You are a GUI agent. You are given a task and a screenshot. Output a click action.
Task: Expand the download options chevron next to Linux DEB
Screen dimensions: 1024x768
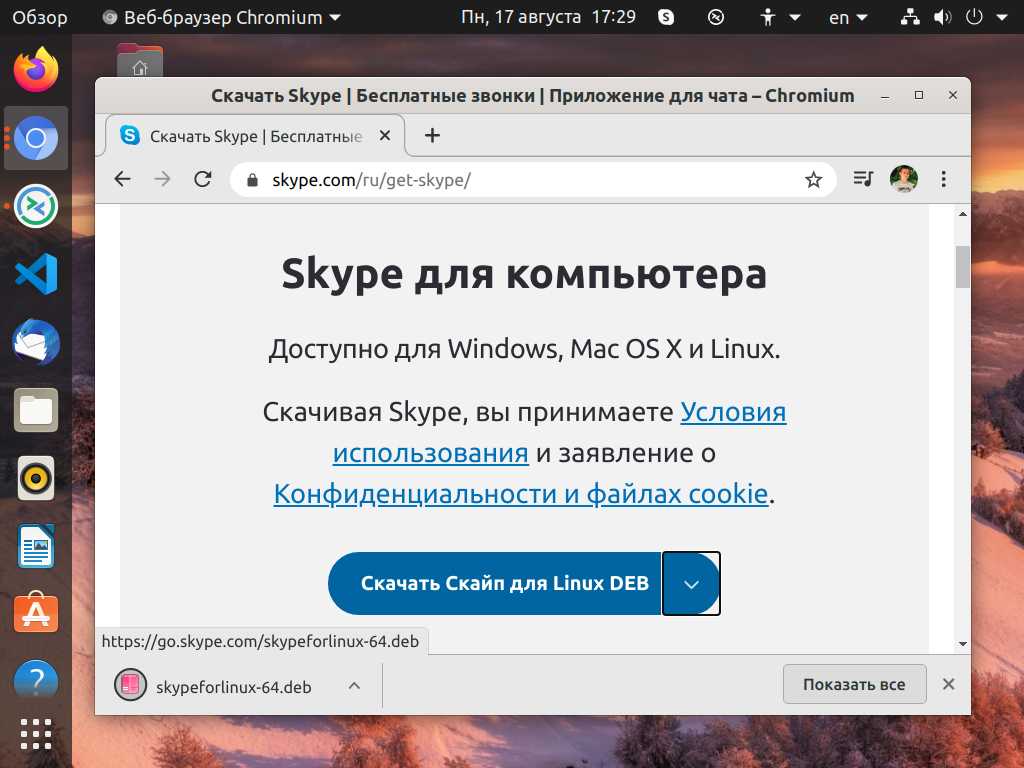click(x=691, y=584)
